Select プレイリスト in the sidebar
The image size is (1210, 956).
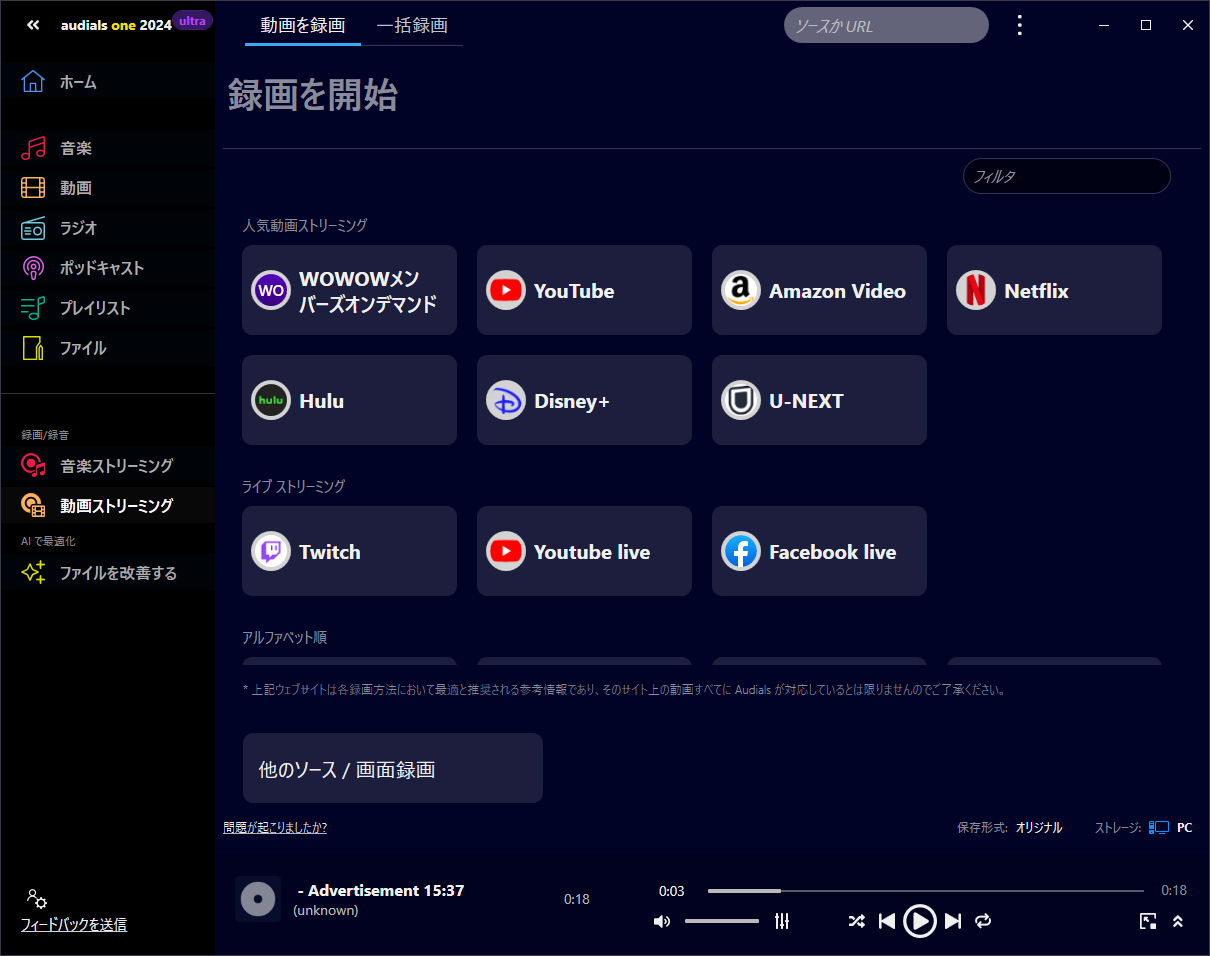click(107, 308)
